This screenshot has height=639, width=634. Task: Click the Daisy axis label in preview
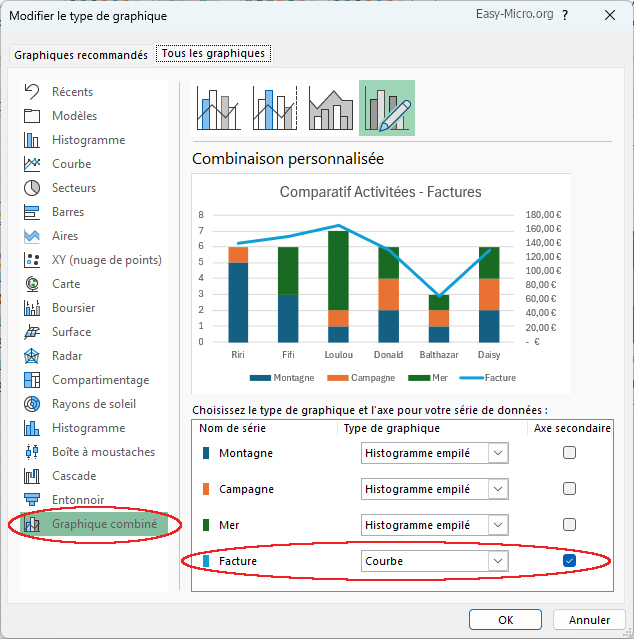pyautogui.click(x=489, y=355)
